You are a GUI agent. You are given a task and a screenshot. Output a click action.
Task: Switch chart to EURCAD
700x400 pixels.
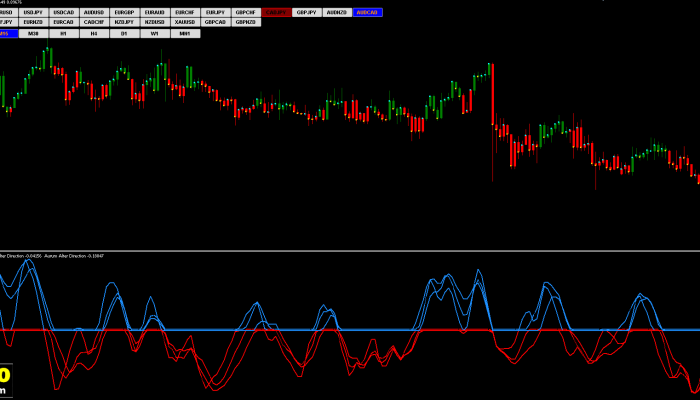click(x=63, y=22)
